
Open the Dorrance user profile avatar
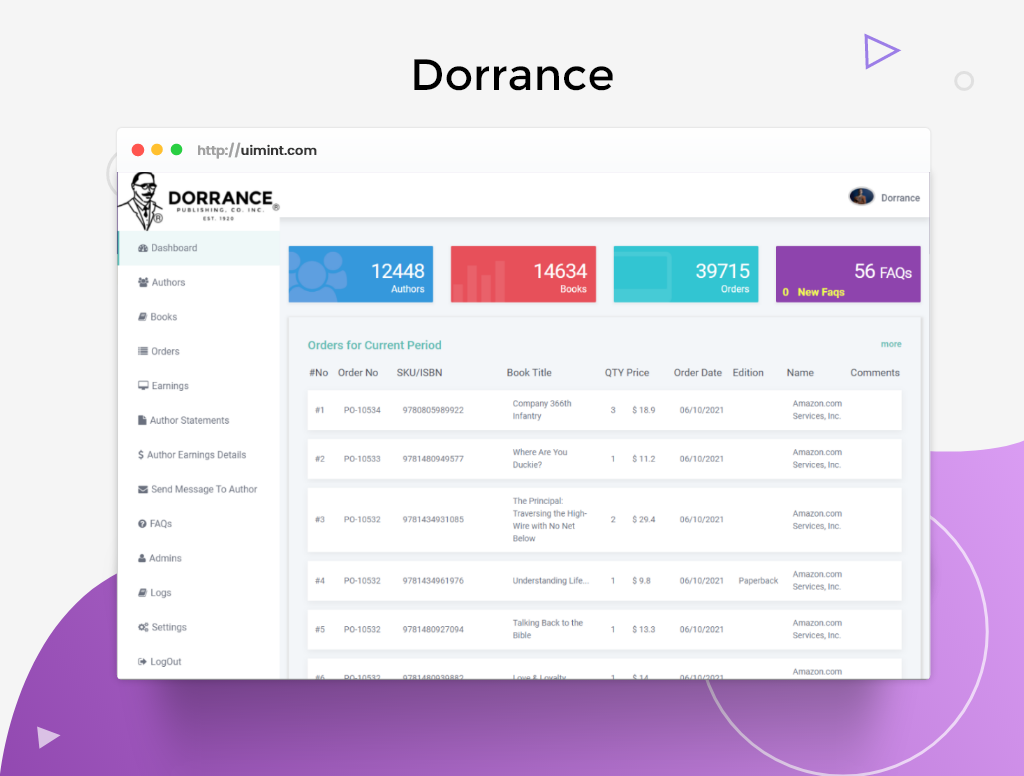click(x=861, y=197)
